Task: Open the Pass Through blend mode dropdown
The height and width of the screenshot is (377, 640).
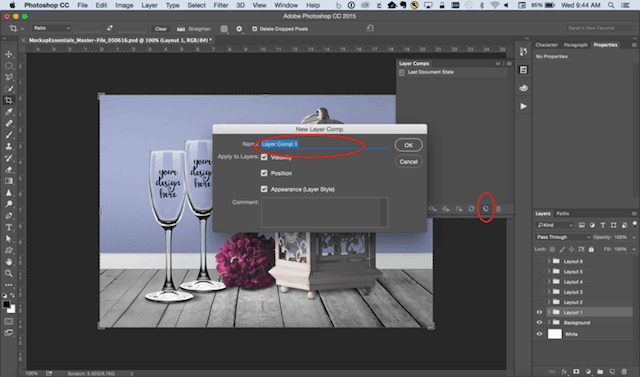Action: [563, 237]
